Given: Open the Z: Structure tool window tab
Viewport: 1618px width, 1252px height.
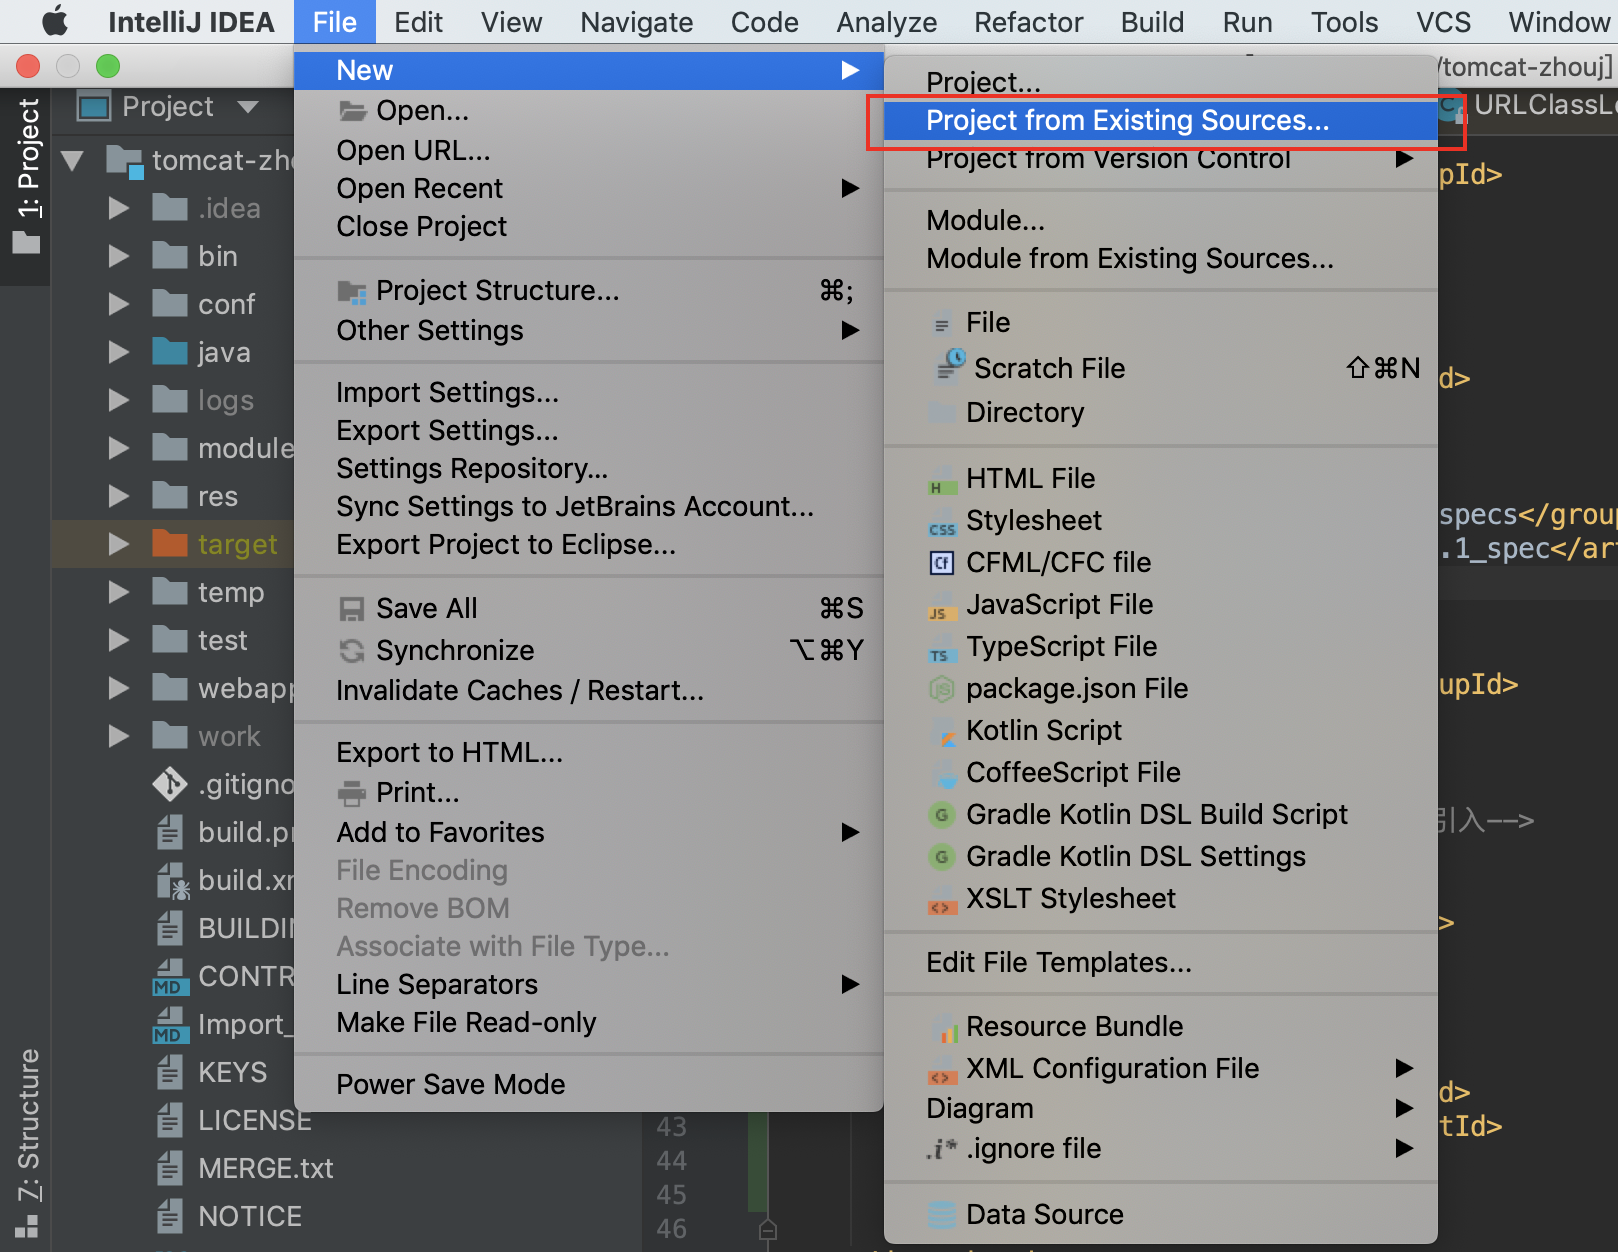Looking at the screenshot, I should click(27, 1142).
